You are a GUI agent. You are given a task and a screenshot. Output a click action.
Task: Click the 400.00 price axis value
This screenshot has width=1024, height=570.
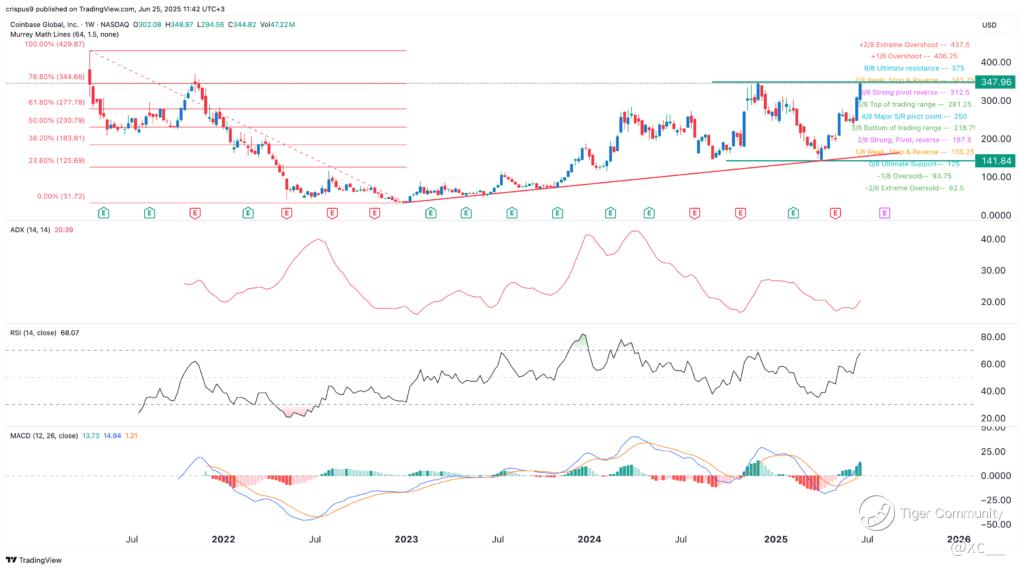(996, 63)
